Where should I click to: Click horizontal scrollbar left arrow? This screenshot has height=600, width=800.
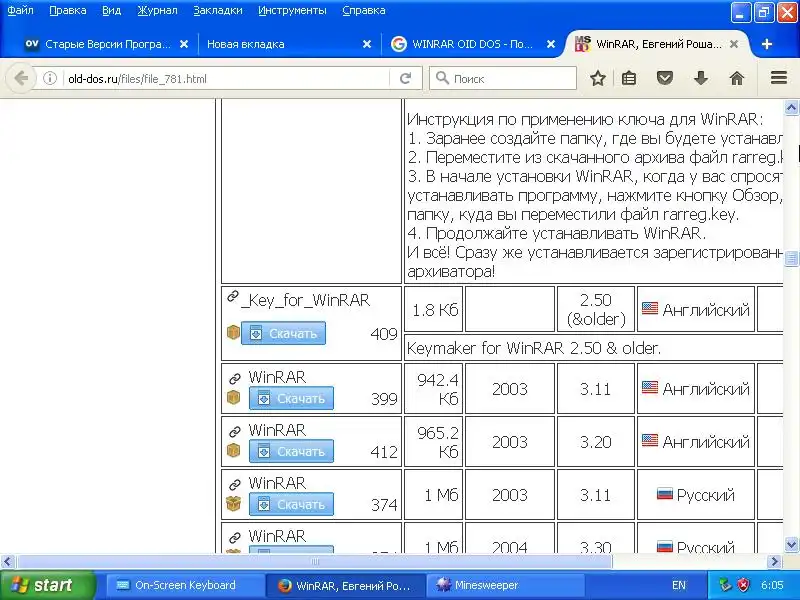coord(7,562)
